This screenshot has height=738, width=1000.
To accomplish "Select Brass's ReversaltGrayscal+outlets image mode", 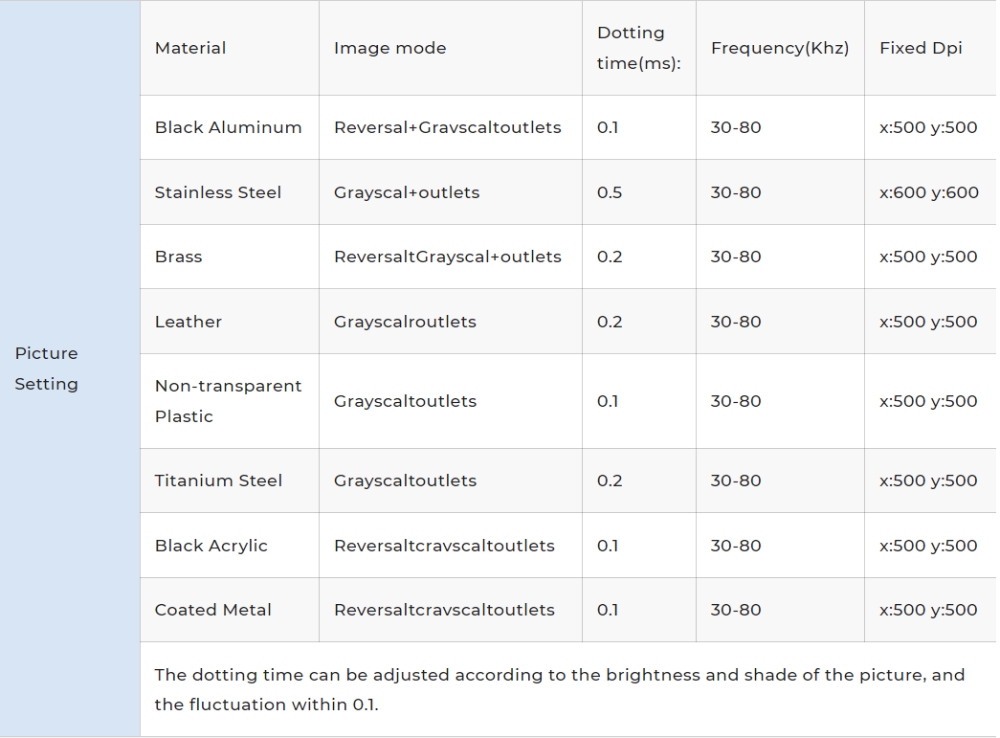I will tap(447, 257).
